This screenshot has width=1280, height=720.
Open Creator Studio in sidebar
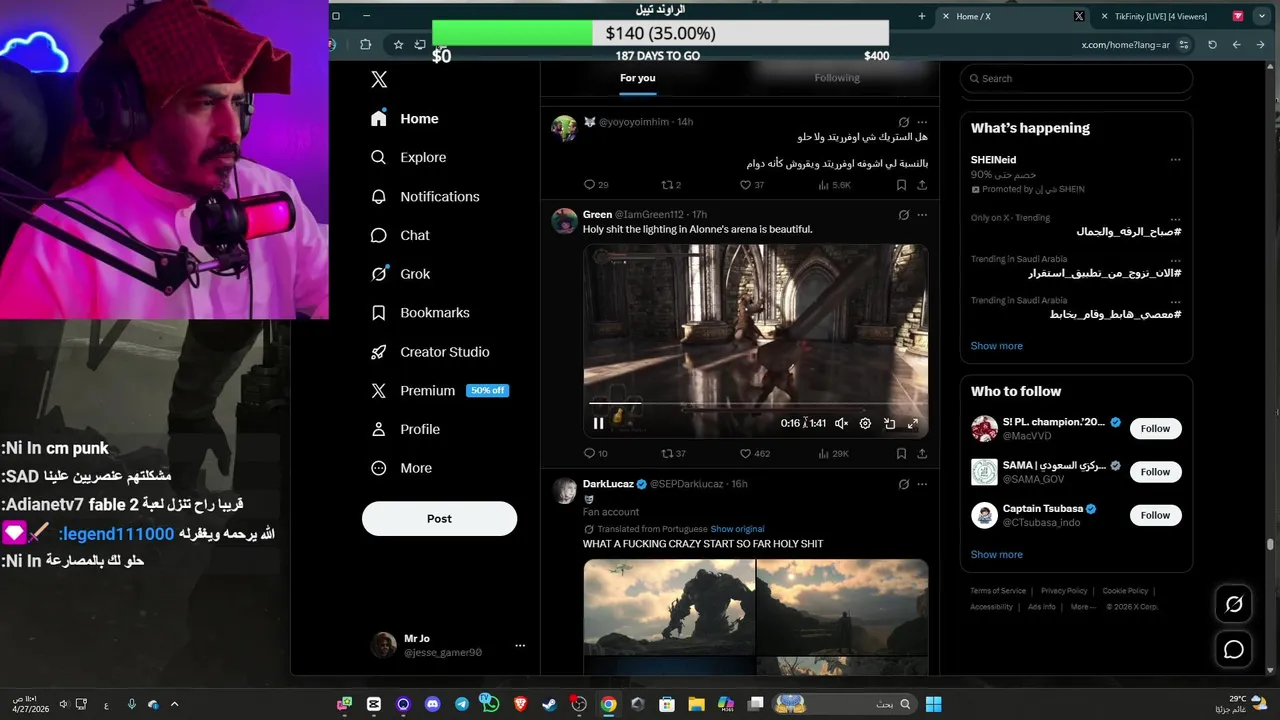click(430, 352)
